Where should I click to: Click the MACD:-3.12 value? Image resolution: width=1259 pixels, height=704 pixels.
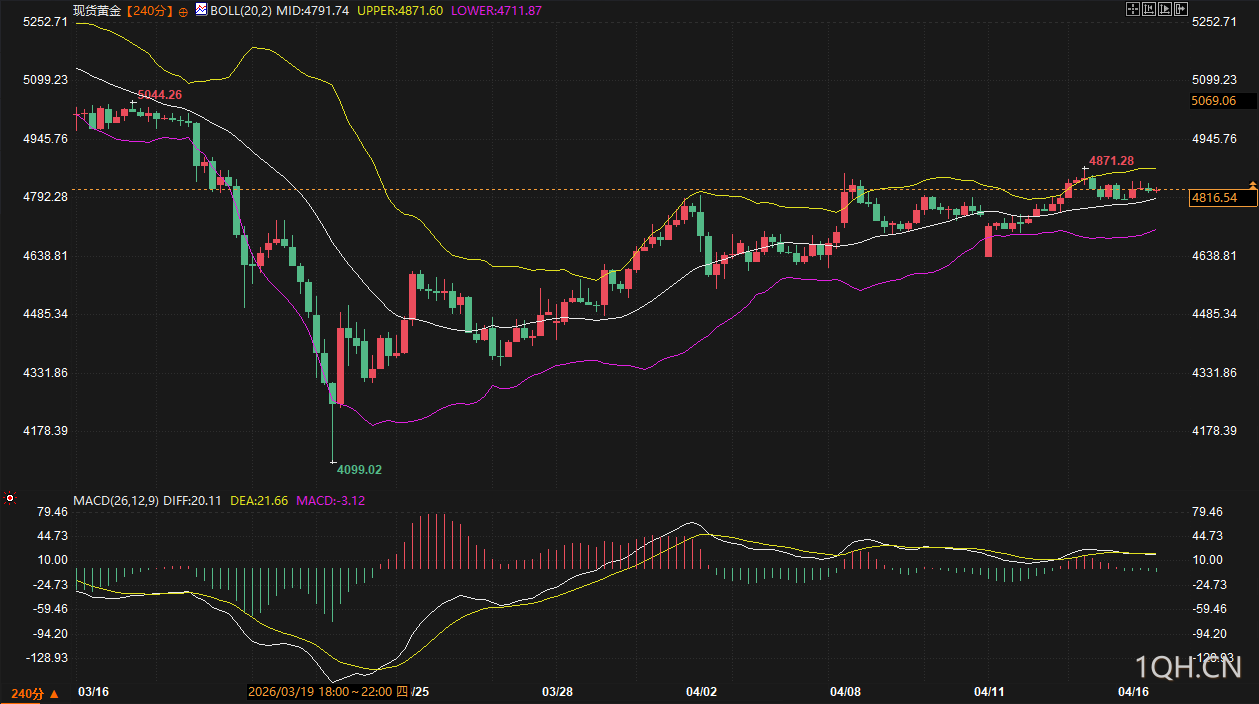[x=330, y=500]
